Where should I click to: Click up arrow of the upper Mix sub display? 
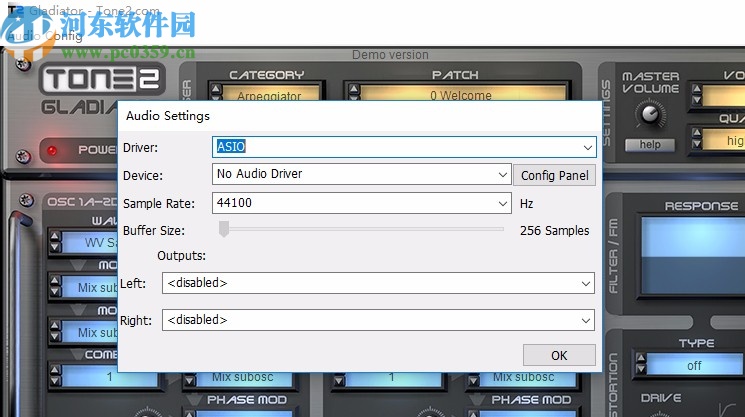55,280
